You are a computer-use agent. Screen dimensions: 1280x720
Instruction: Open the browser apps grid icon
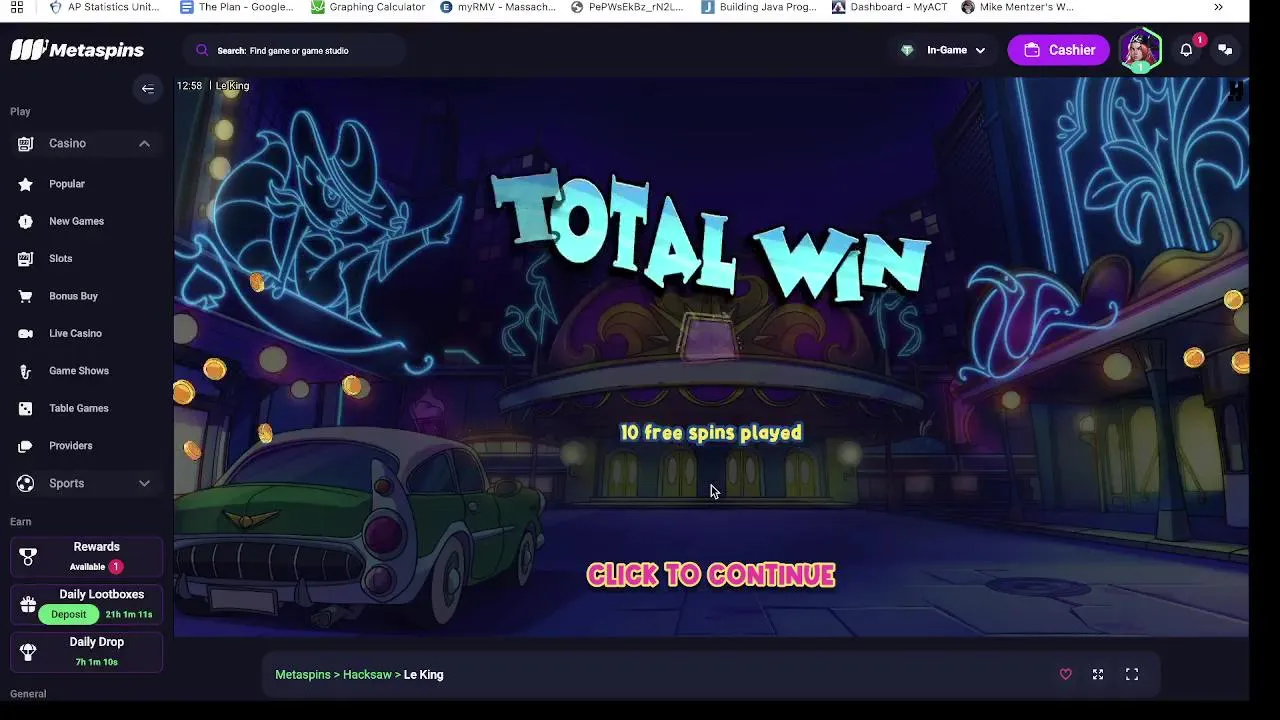tap(17, 7)
